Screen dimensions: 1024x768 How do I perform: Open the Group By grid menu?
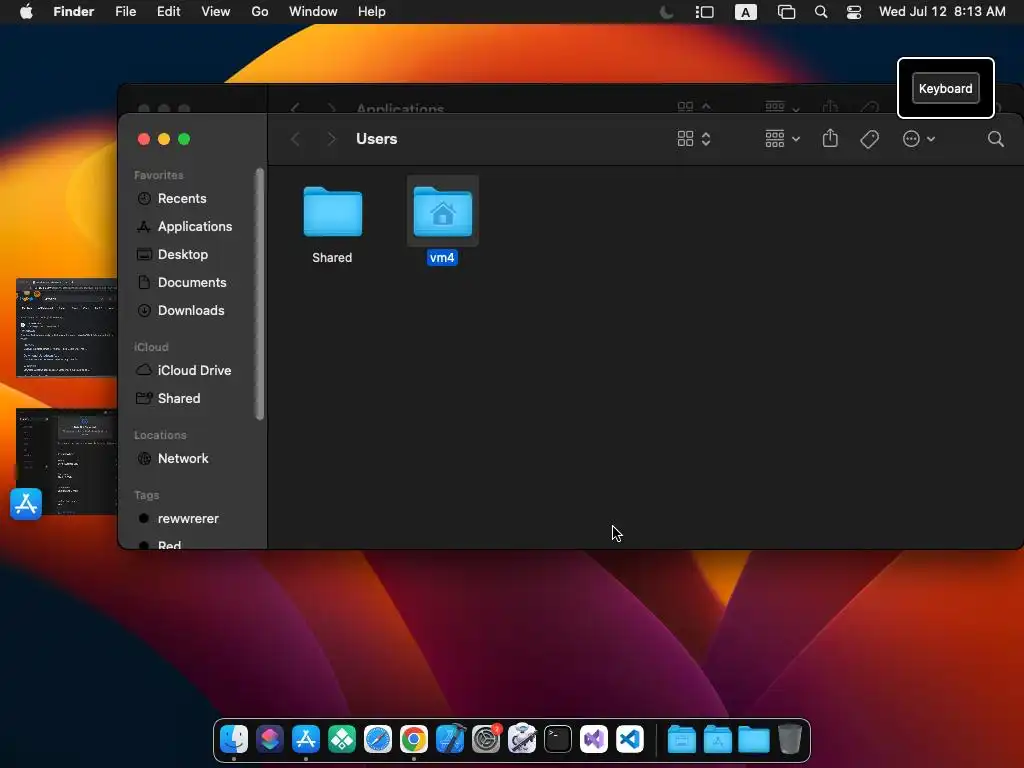[782, 139]
